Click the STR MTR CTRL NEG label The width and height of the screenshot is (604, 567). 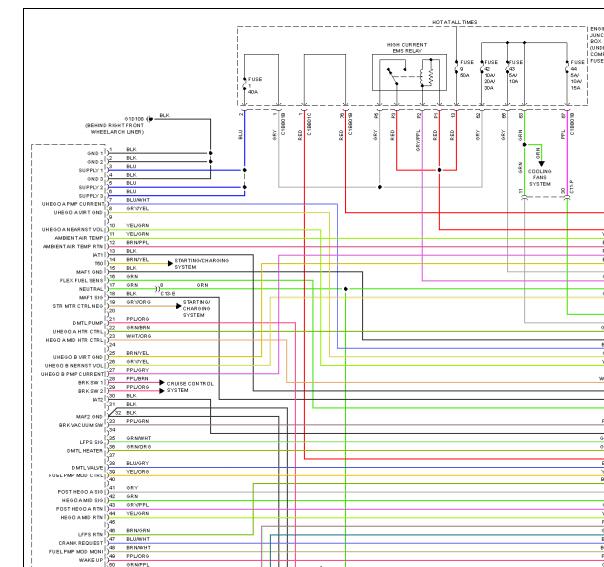point(78,306)
